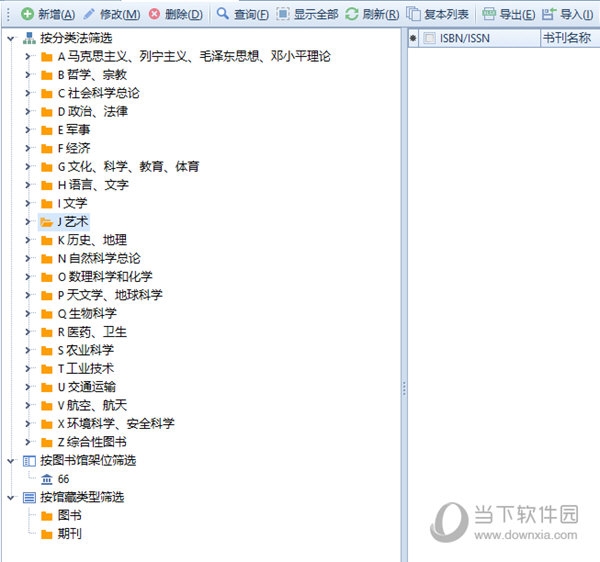
Task: Click the green Add (新增) plus icon
Action: pyautogui.click(x=27, y=14)
